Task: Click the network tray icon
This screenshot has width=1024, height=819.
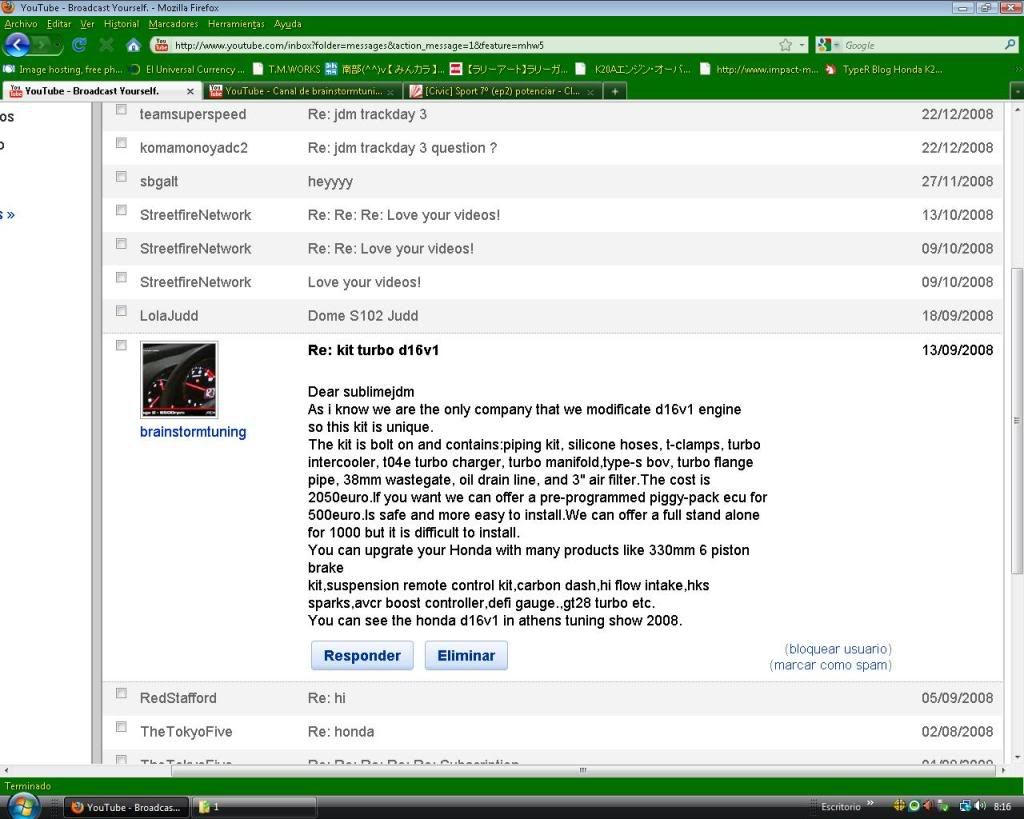Action: coord(965,806)
